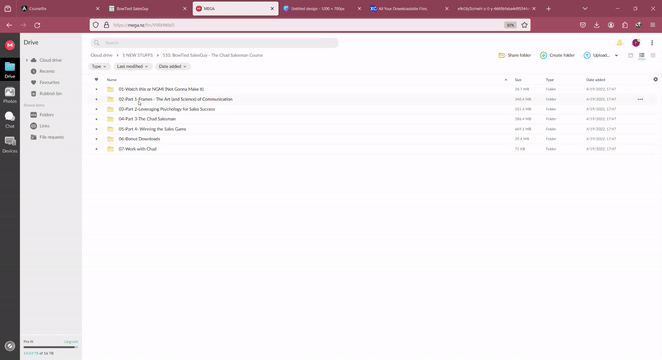662x360 pixels.
Task: Click the Share folder button
Action: pyautogui.click(x=515, y=55)
